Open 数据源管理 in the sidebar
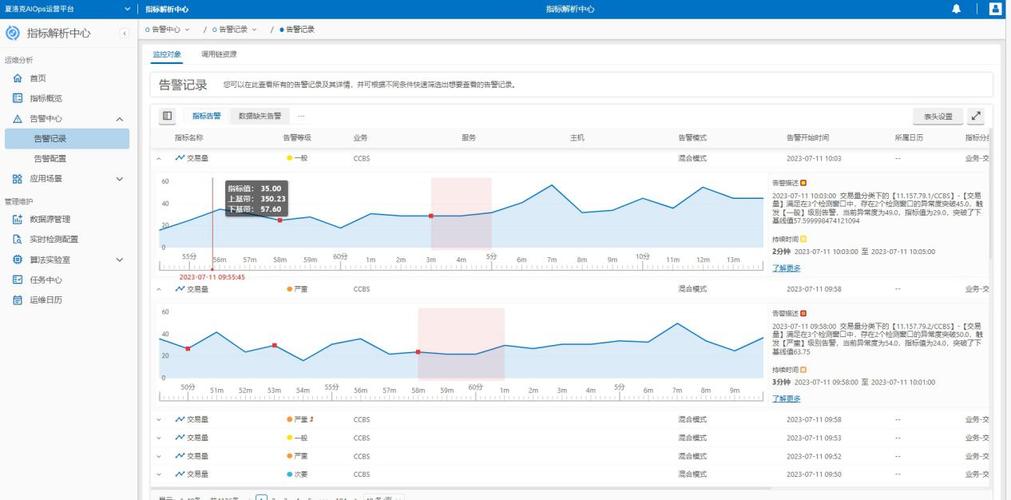Viewport: 1011px width, 500px height. 50,219
